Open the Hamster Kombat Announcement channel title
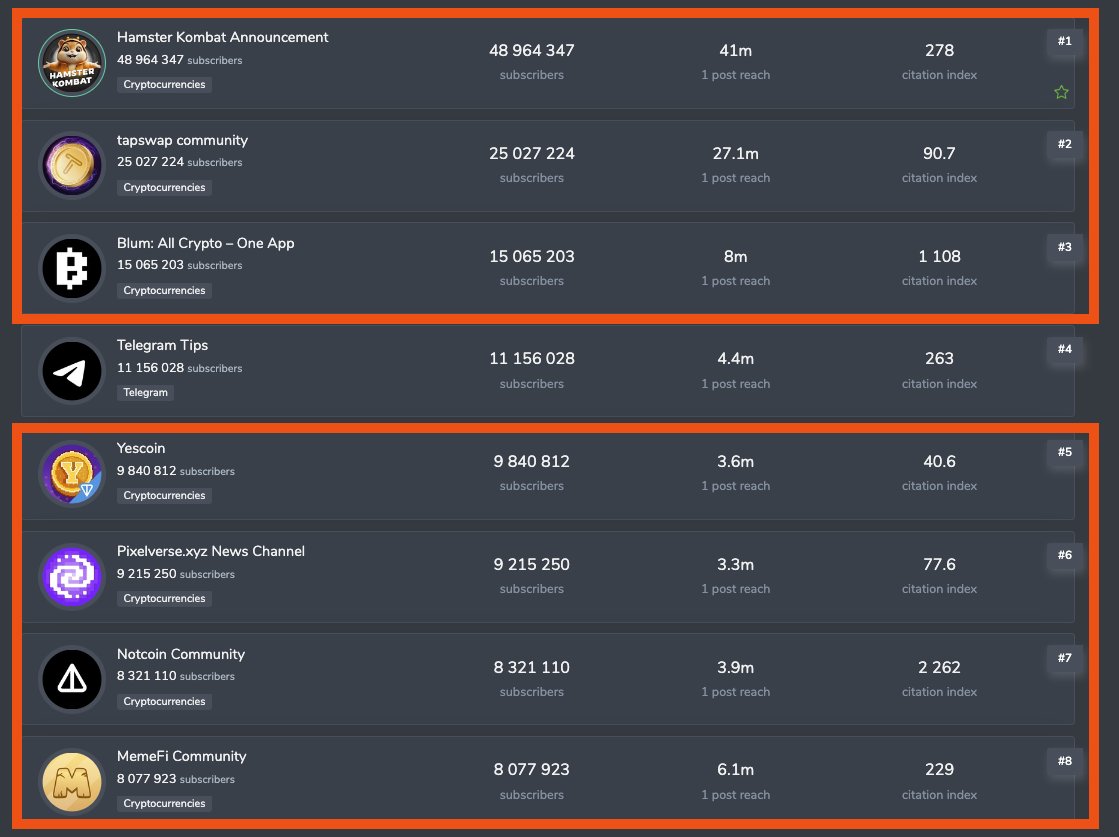 222,37
